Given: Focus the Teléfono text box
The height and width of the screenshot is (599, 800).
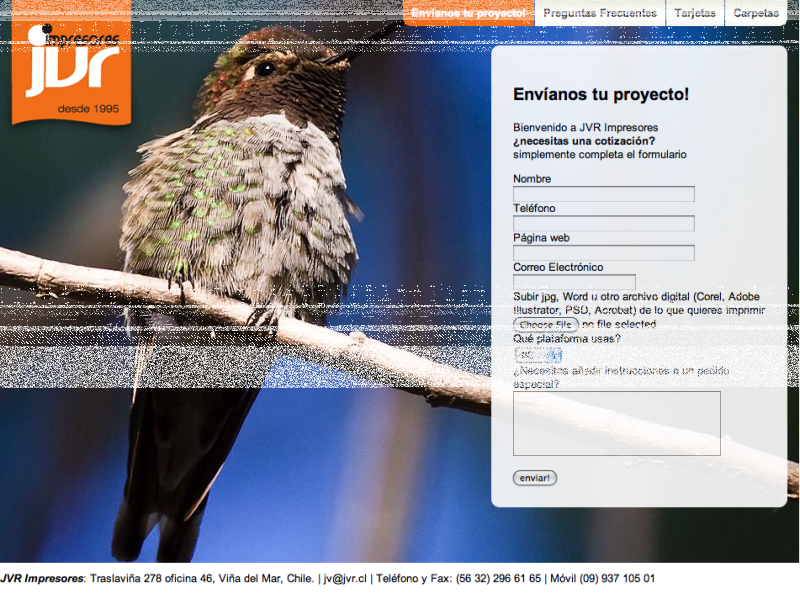Looking at the screenshot, I should click(x=604, y=223).
